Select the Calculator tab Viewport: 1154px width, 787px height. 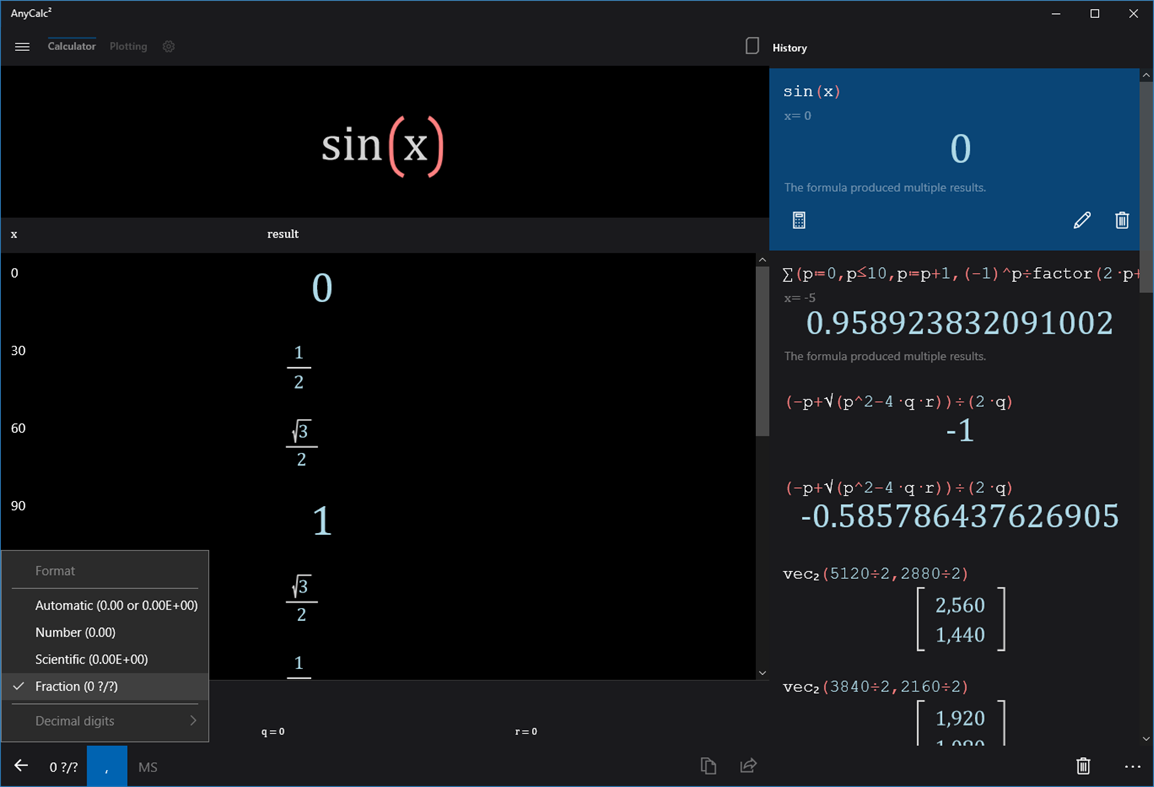[71, 46]
